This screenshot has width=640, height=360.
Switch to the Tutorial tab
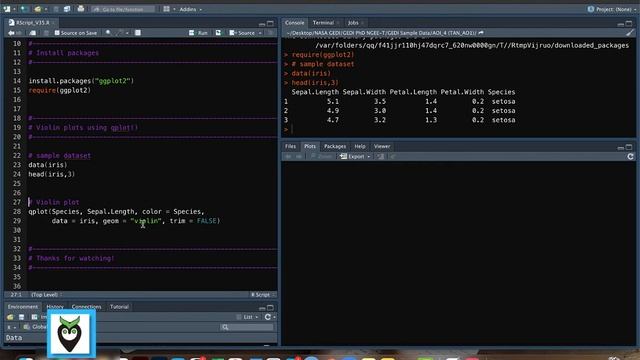tap(119, 307)
